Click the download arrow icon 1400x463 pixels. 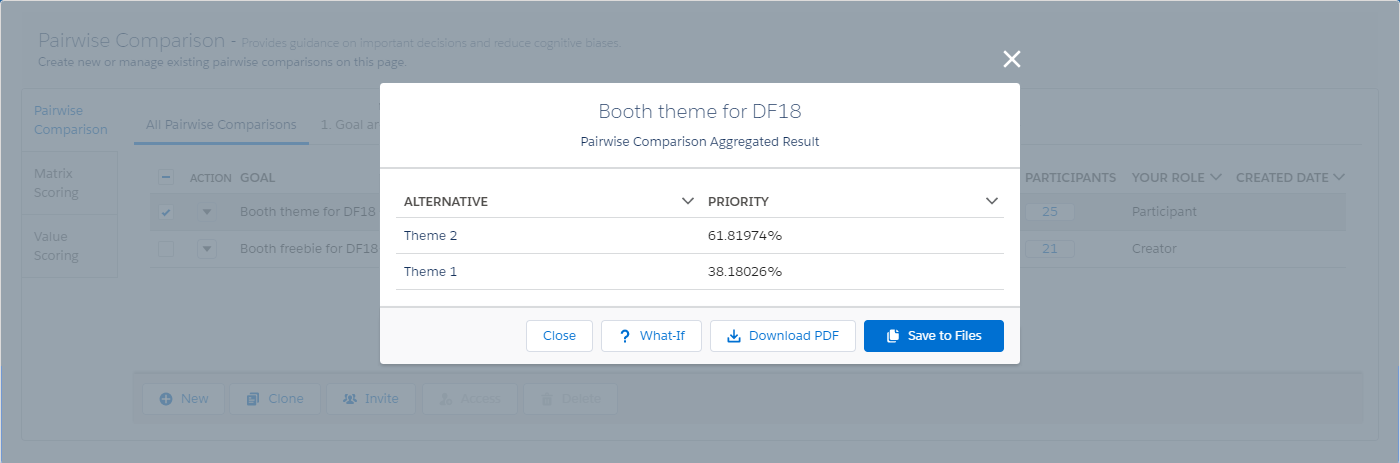733,336
